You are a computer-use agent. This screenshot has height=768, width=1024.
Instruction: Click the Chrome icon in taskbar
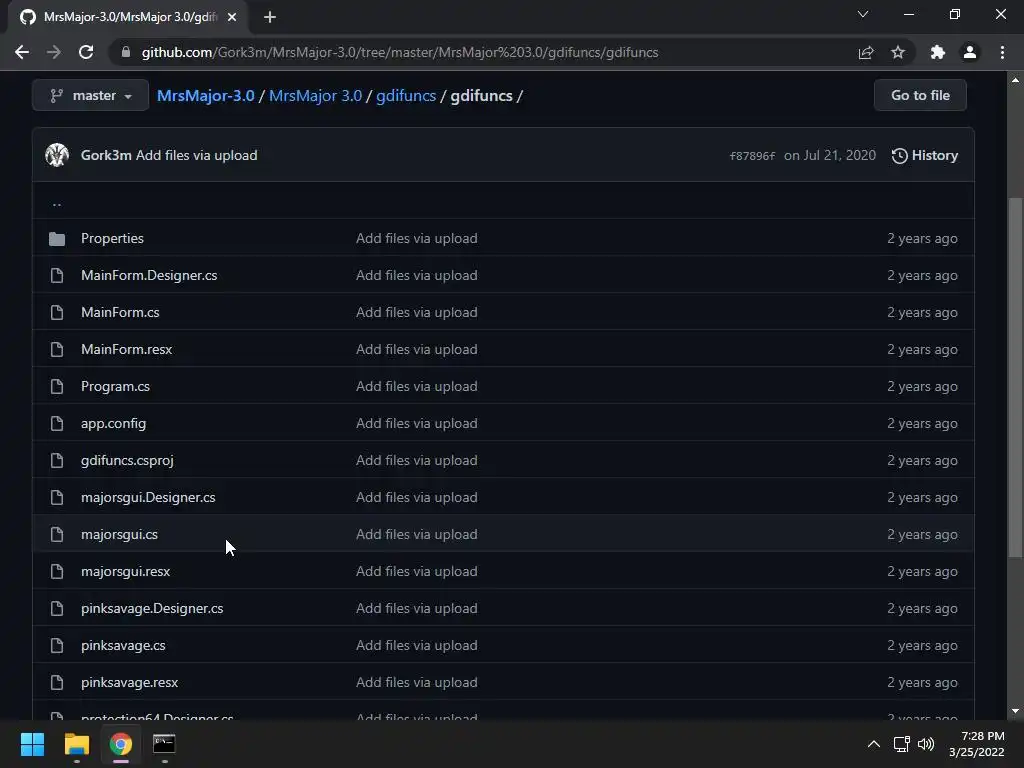coord(120,744)
